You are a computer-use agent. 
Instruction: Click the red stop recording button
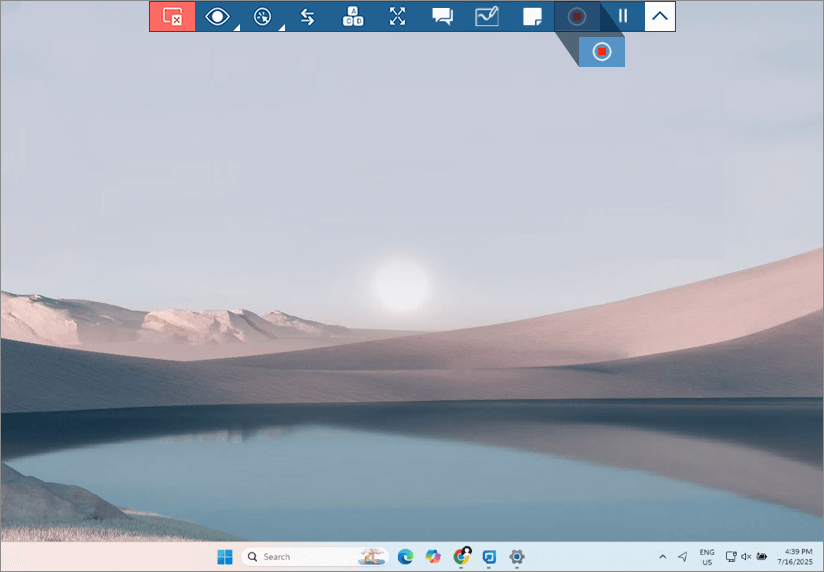601,51
